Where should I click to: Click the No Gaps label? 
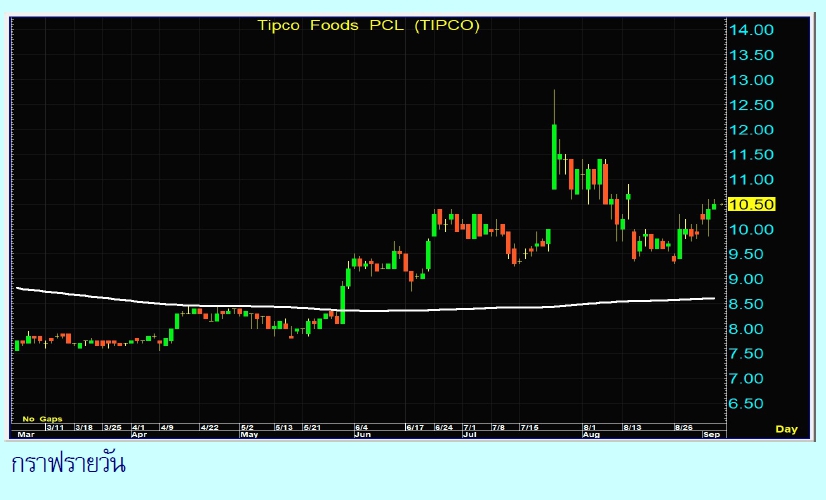tap(42, 419)
